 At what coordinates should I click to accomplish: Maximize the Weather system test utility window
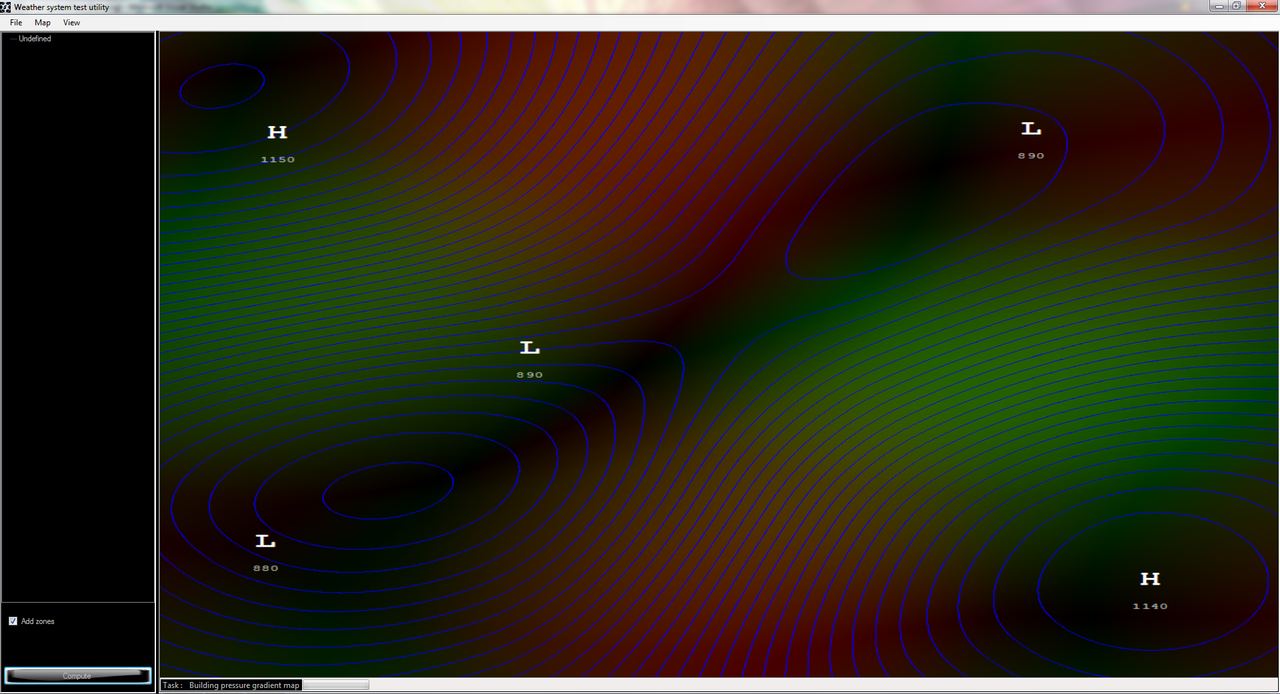pos(1237,6)
